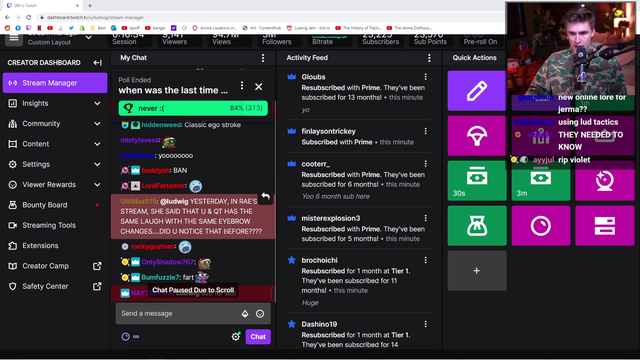Open options for Dashino19 activity entry
This screenshot has width=640, height=360.
coord(426,324)
